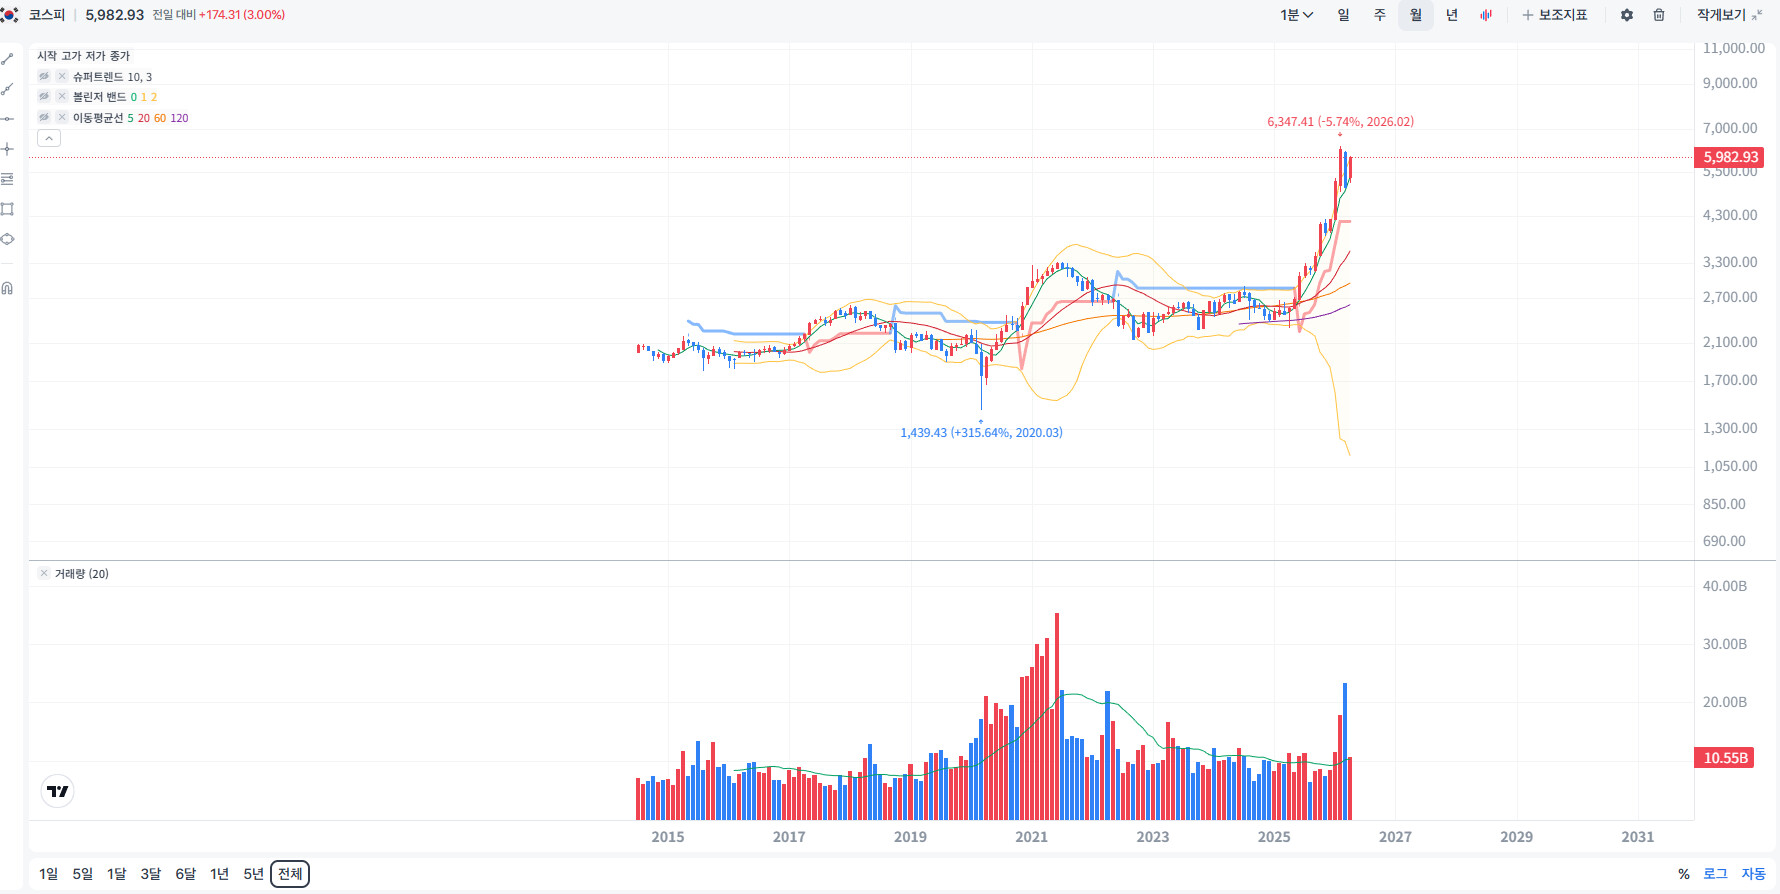Collapse the indicator legend list
This screenshot has height=894, width=1780.
(49, 138)
